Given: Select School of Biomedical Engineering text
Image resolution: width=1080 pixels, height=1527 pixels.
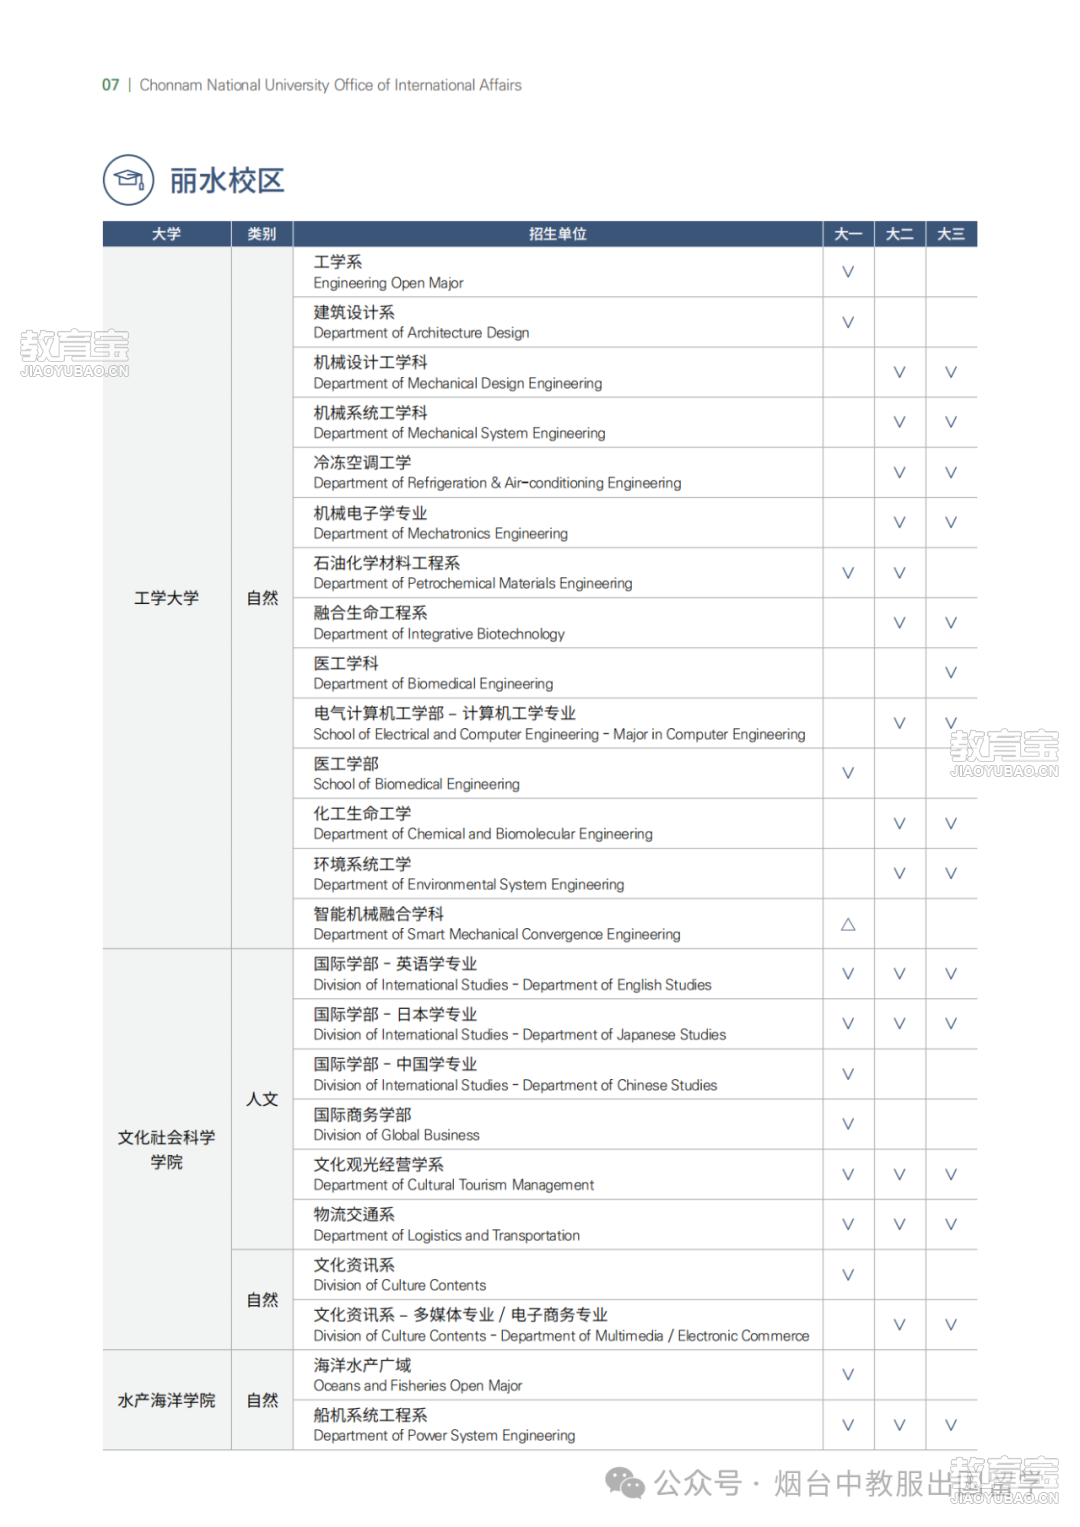Looking at the screenshot, I should coord(416,784).
